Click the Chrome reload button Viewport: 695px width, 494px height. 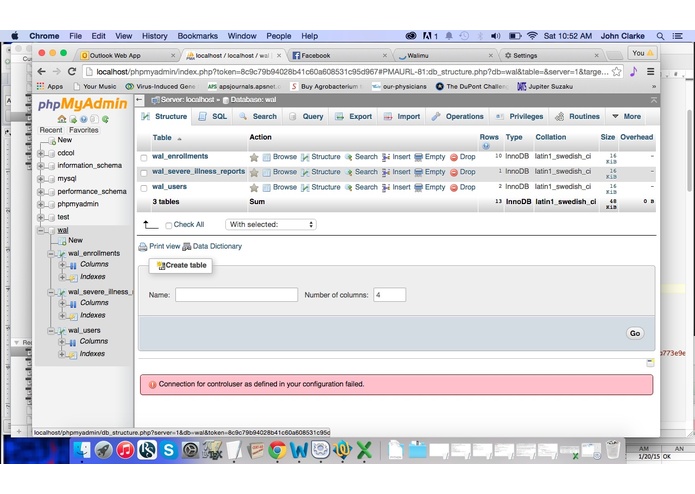click(x=72, y=71)
